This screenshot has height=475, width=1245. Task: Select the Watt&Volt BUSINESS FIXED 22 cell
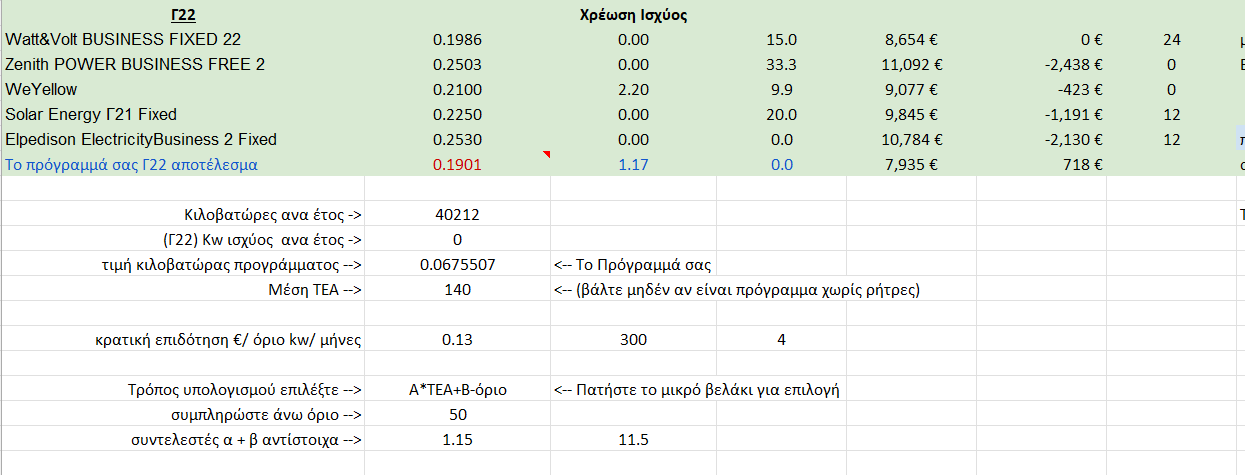pyautogui.click(x=182, y=40)
